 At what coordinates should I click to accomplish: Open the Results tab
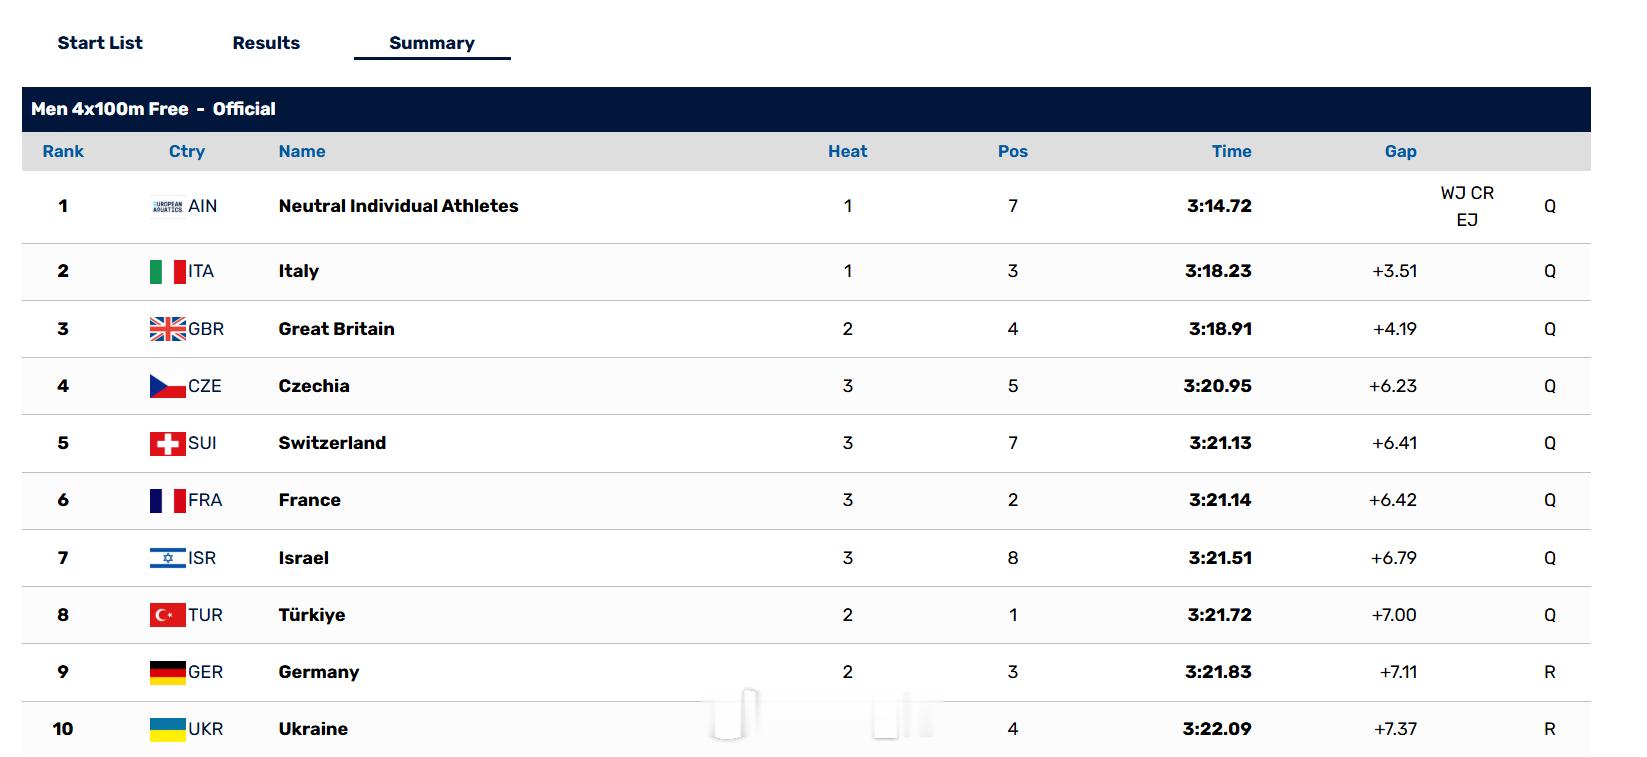point(266,43)
